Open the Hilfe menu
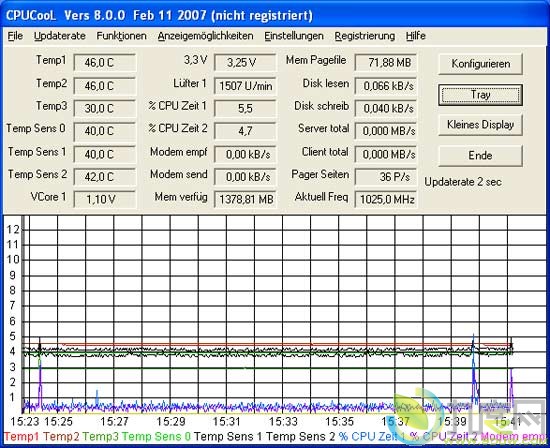550x448 pixels. [416, 36]
